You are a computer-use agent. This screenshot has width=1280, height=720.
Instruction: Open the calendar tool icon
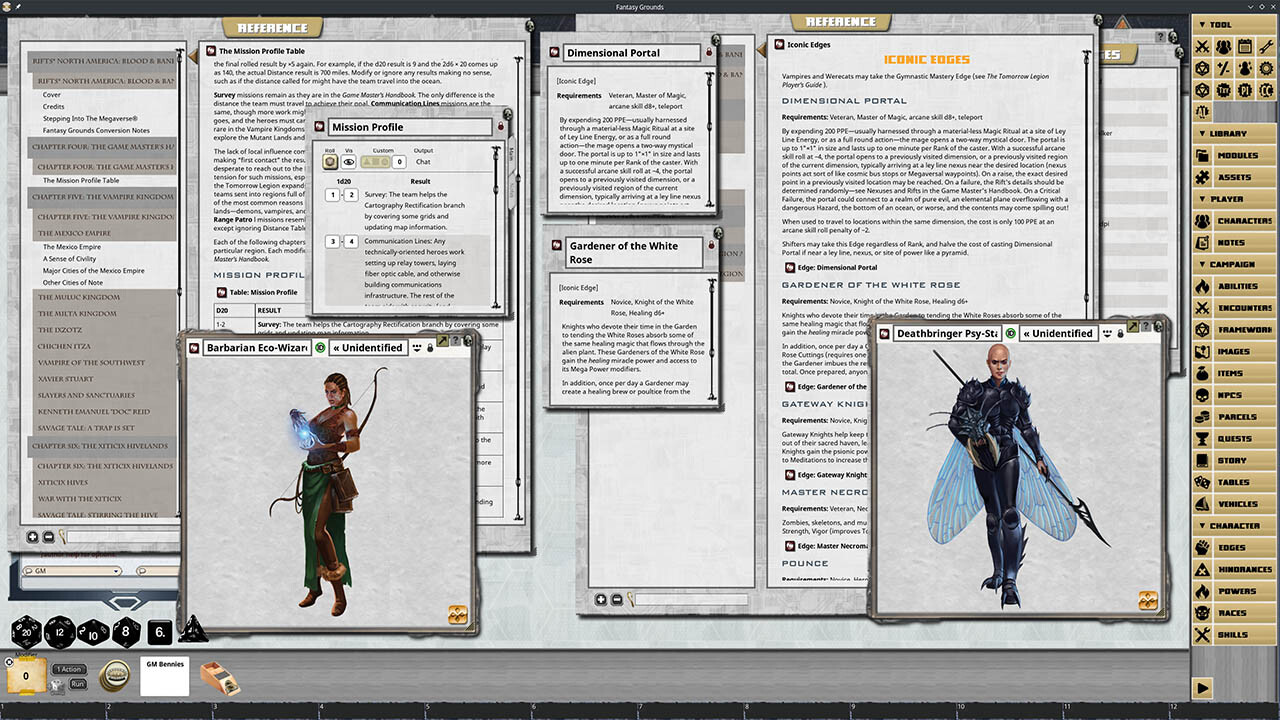[1244, 46]
